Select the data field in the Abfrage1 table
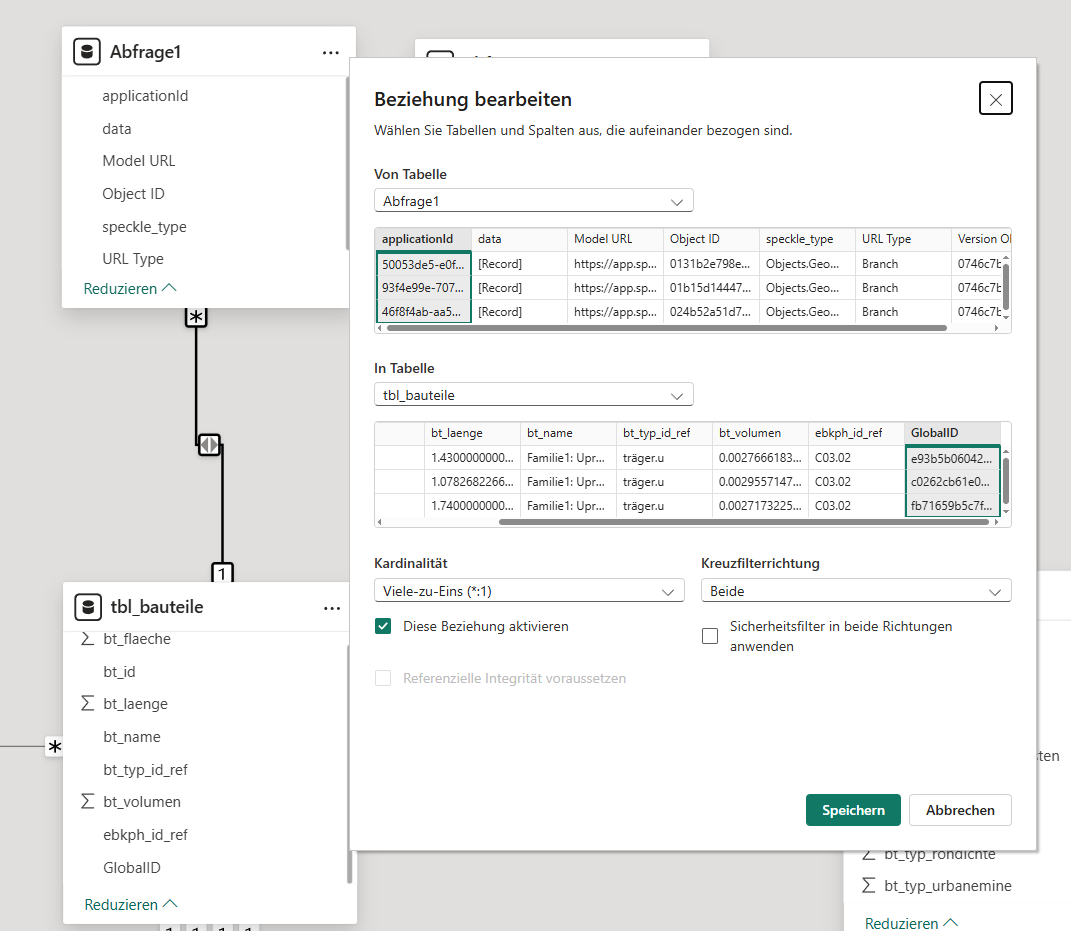Image resolution: width=1071 pixels, height=931 pixels. coord(117,128)
